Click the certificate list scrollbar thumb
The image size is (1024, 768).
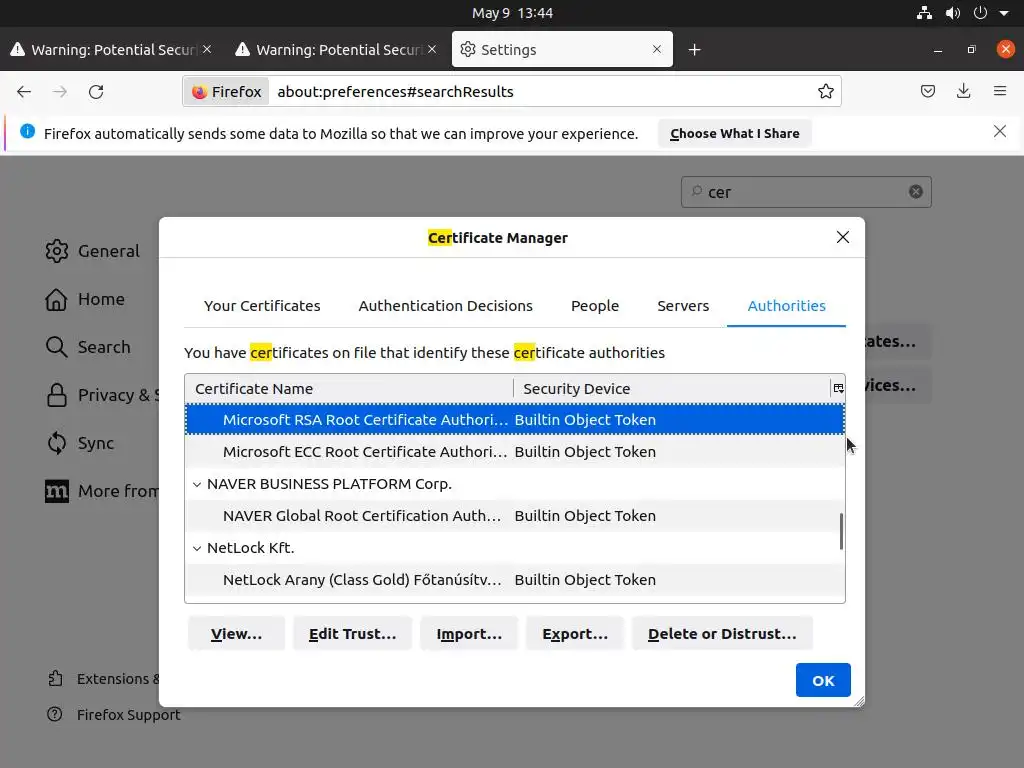point(841,531)
